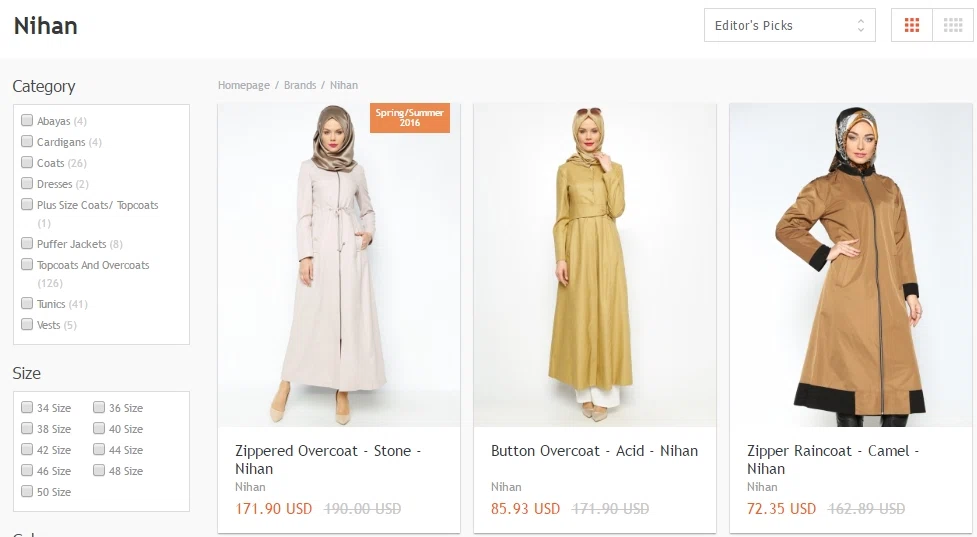
Task: Open the Brands breadcrumb link
Action: click(300, 85)
